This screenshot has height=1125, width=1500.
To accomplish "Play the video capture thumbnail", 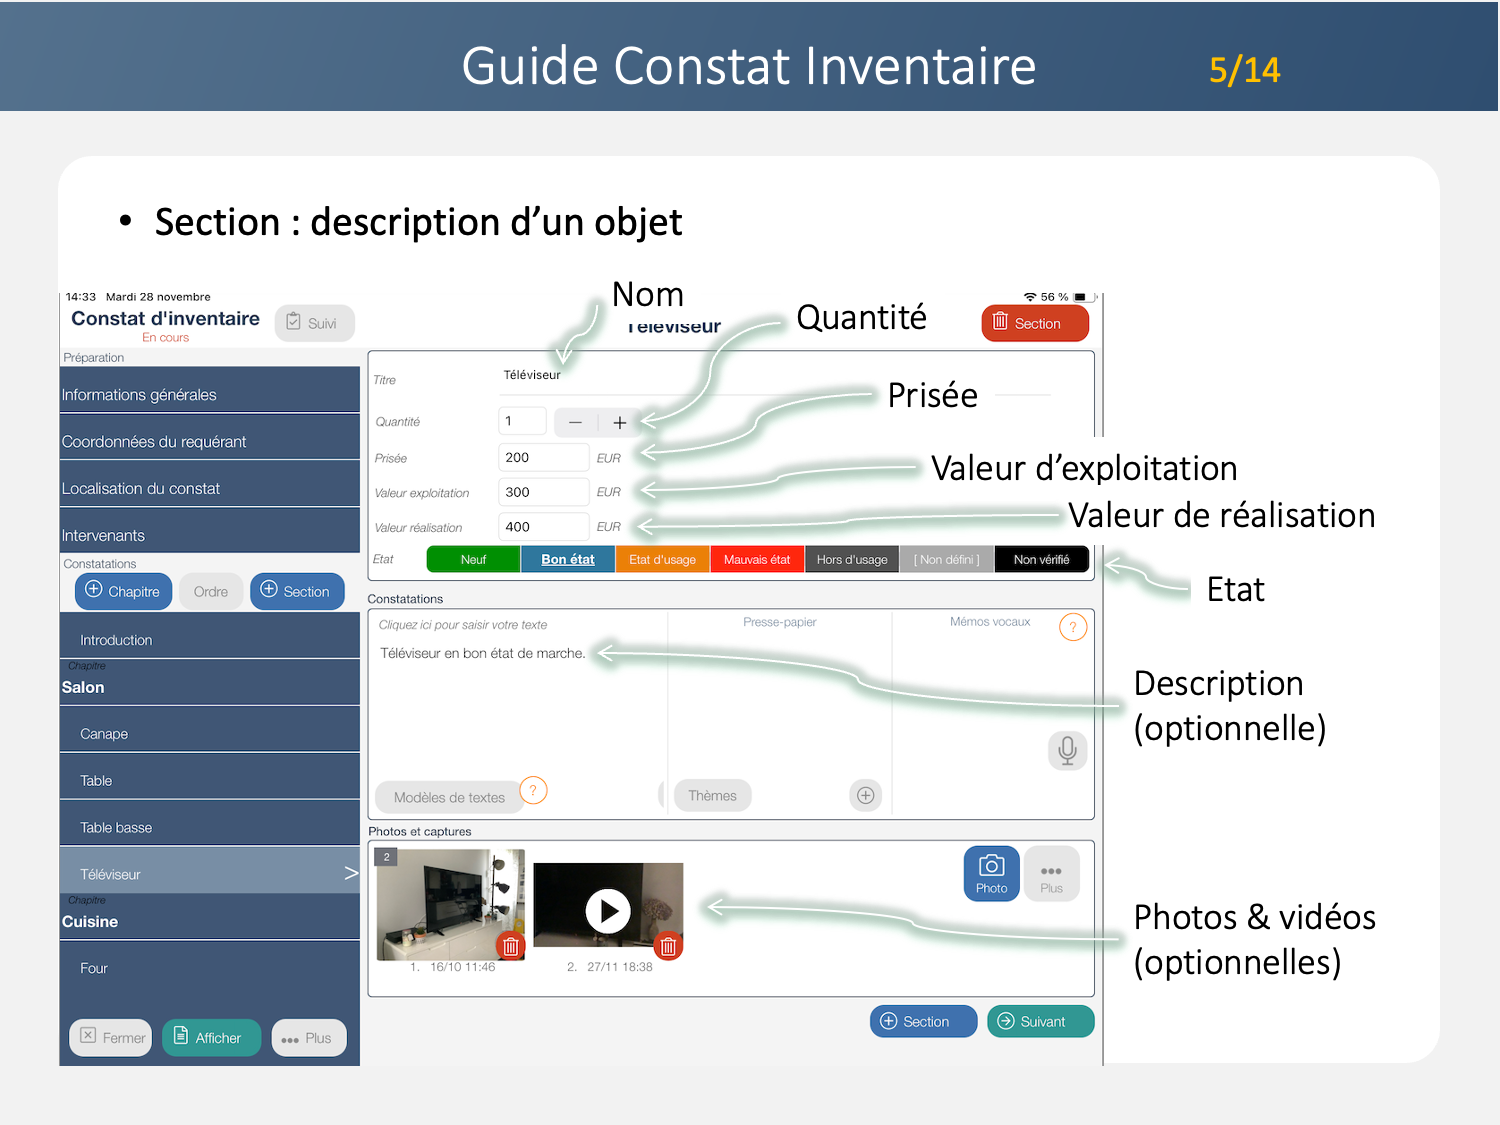I will (x=608, y=911).
